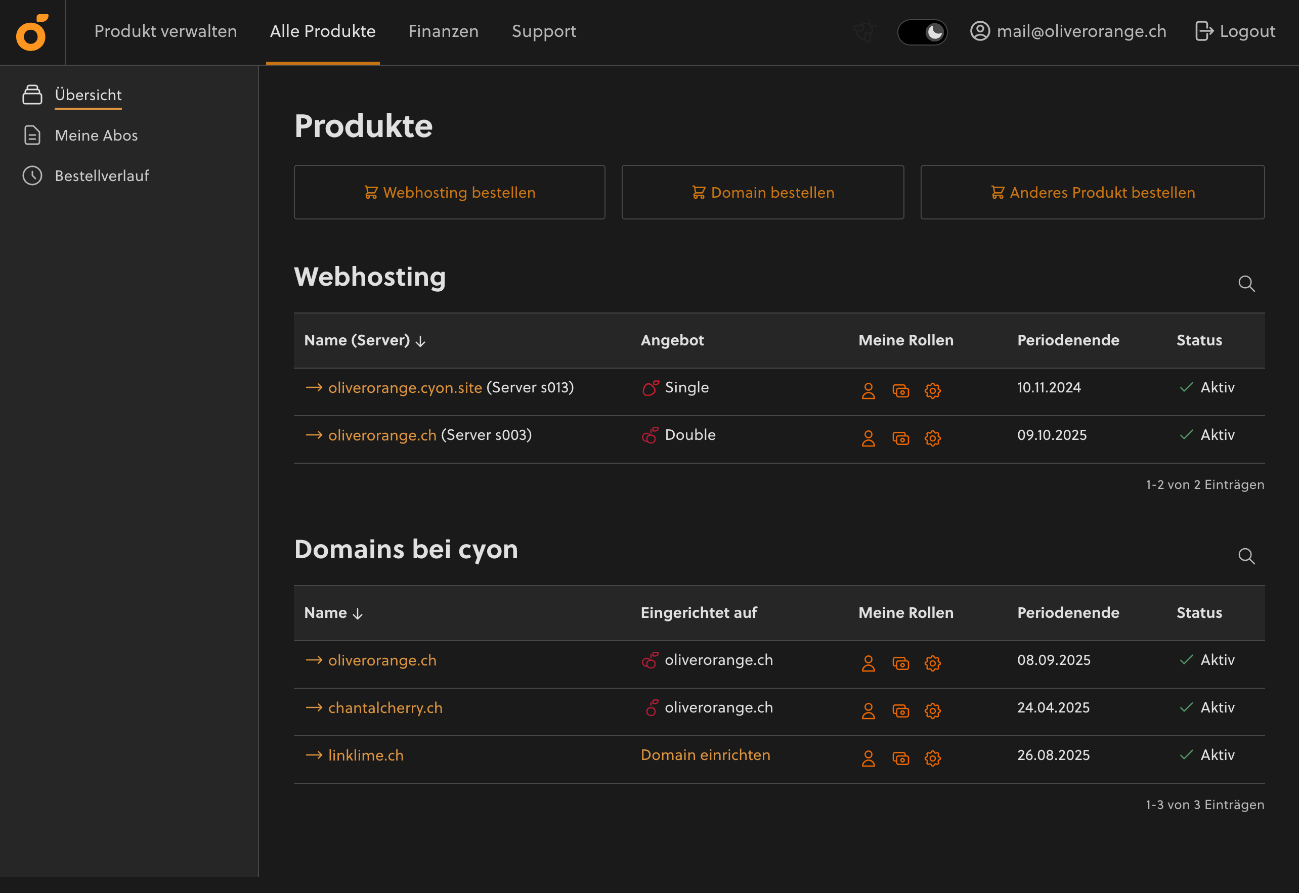Image resolution: width=1299 pixels, height=893 pixels.
Task: Open search for the Domains bei cyon table
Action: pyautogui.click(x=1247, y=556)
